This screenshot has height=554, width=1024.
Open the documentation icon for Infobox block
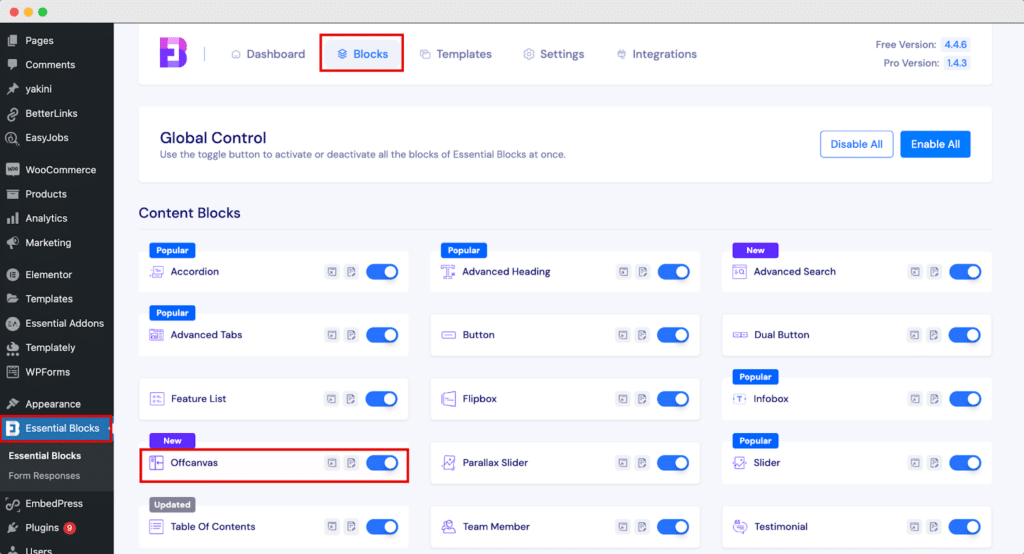pos(935,399)
